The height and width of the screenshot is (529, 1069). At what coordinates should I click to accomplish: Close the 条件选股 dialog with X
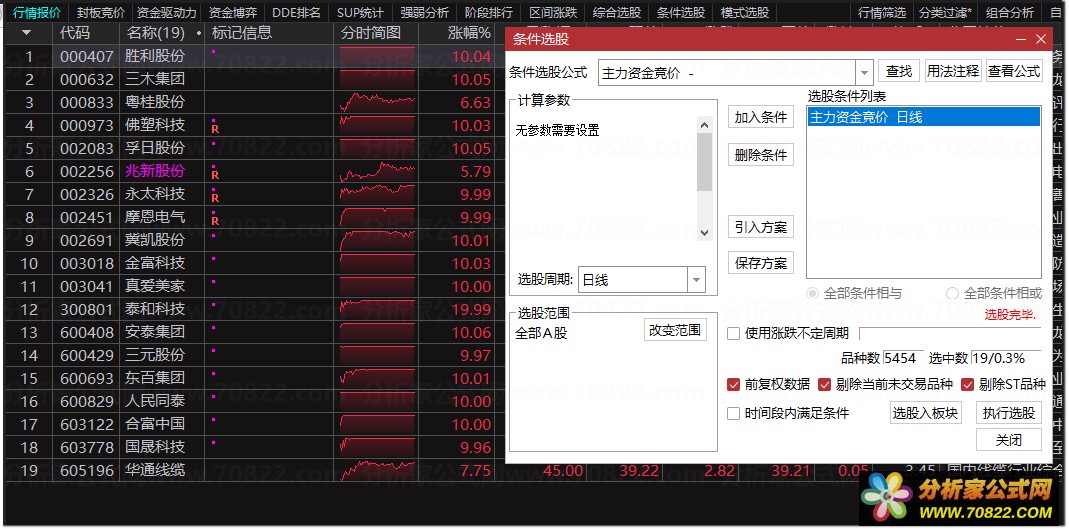pos(1041,40)
